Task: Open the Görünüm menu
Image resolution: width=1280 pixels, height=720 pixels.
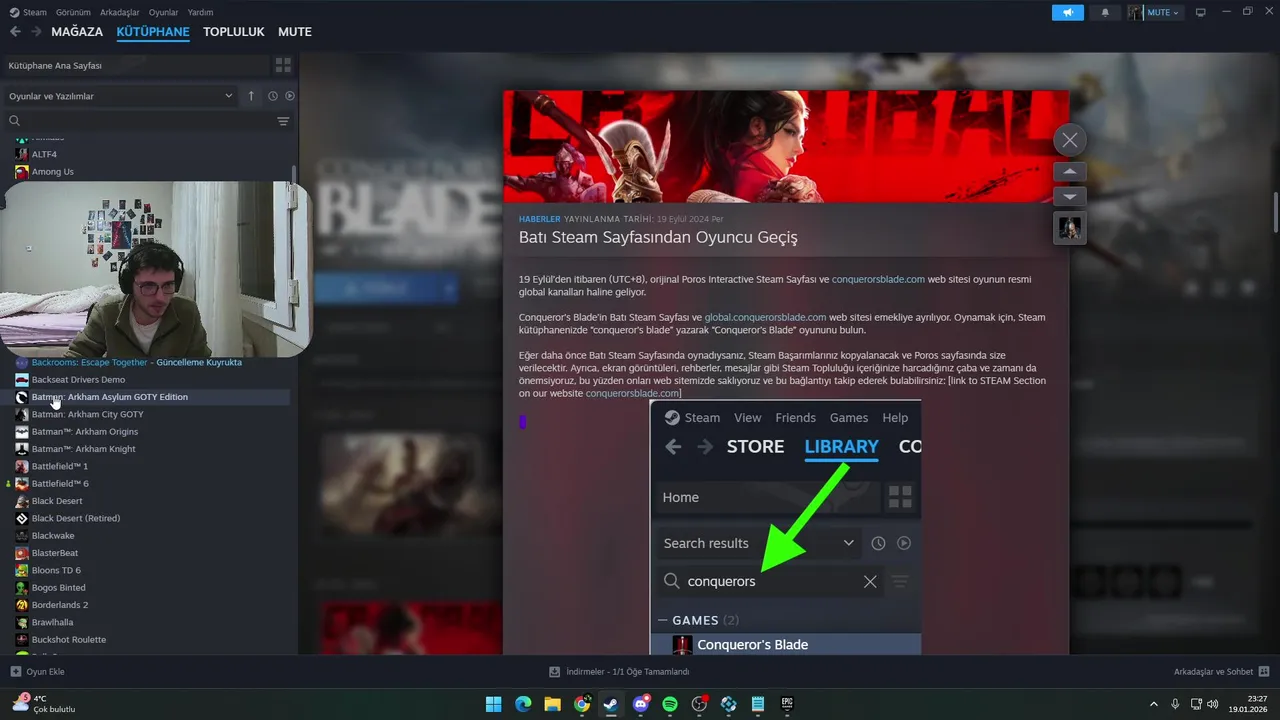Action: (73, 12)
